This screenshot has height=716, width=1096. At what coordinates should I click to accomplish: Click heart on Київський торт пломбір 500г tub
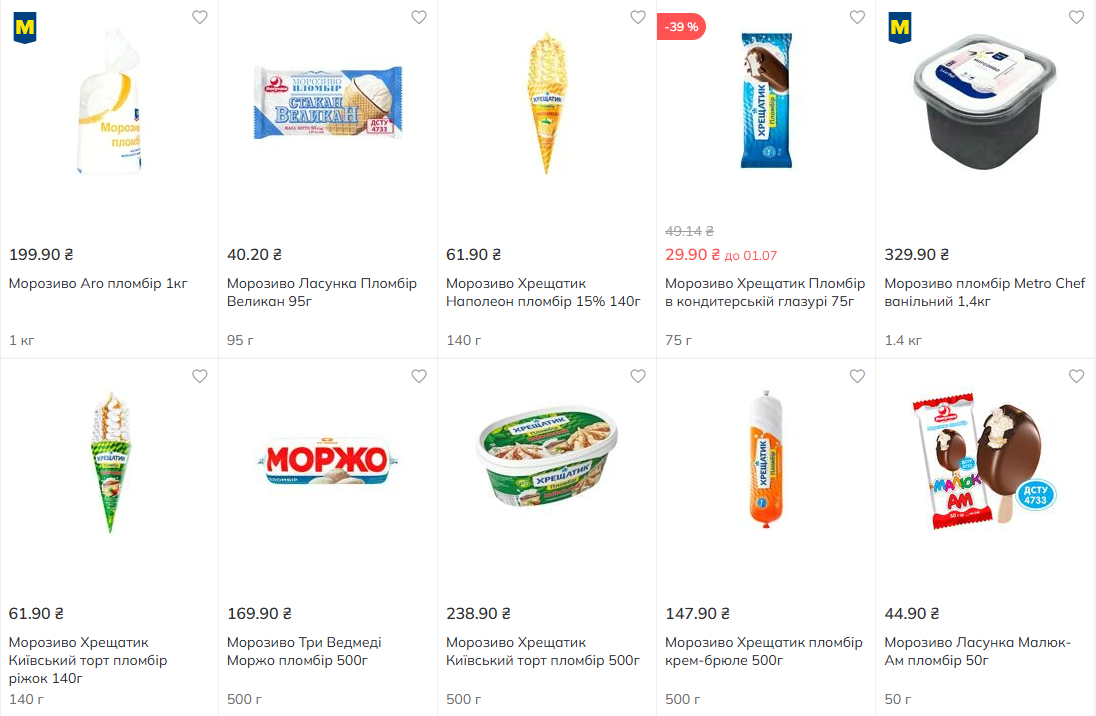638,376
